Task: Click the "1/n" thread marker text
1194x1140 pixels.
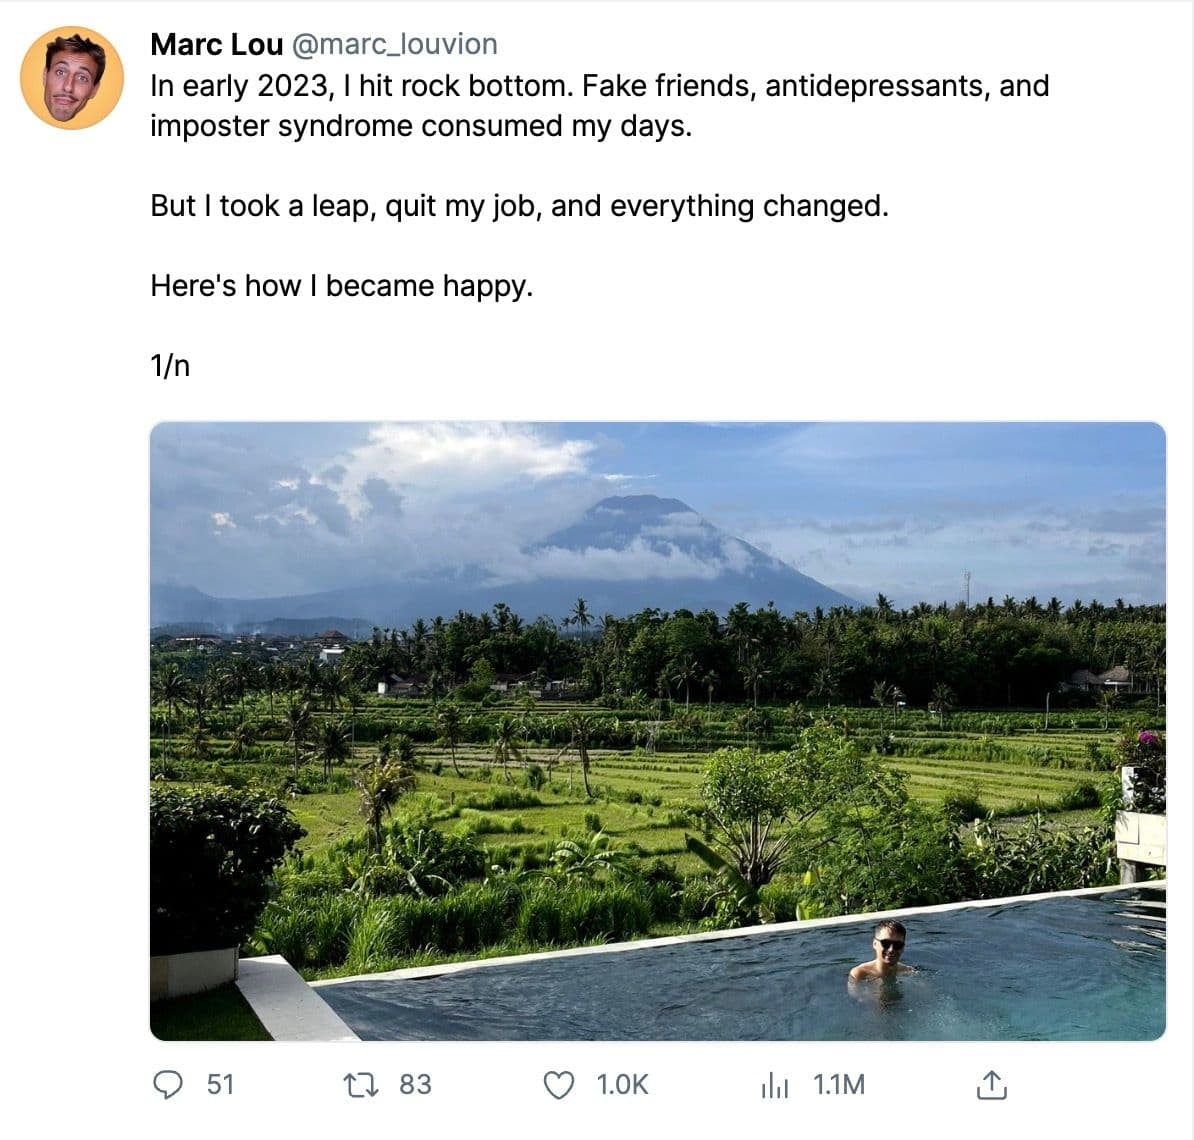Action: pyautogui.click(x=170, y=366)
